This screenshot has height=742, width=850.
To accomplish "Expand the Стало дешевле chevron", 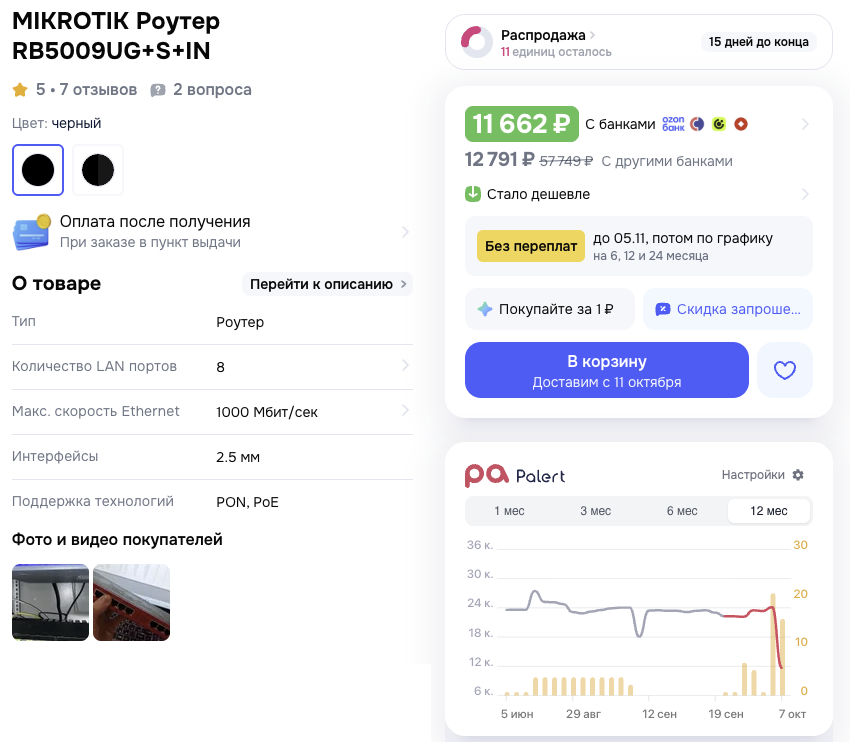I will (x=806, y=194).
